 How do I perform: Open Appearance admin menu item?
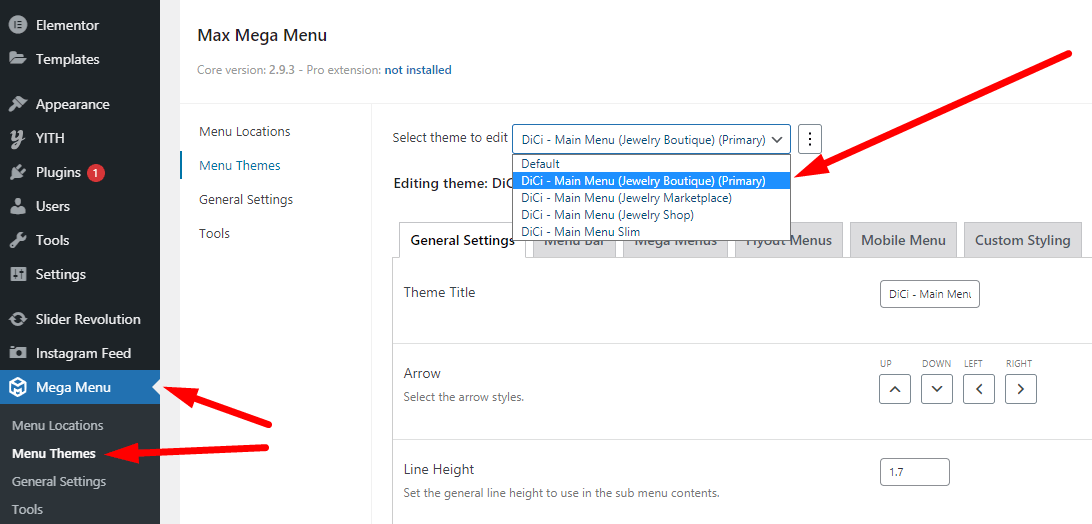click(x=80, y=105)
